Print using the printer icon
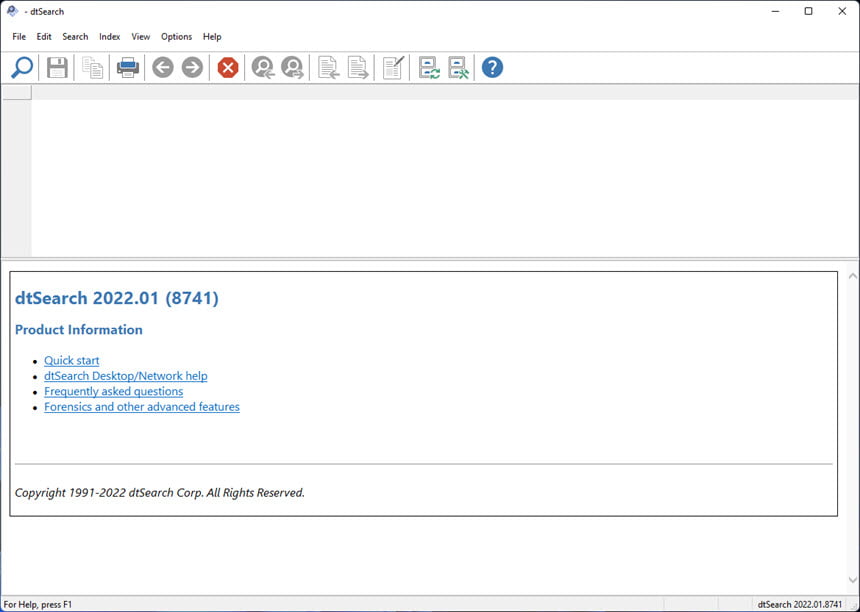Image resolution: width=860 pixels, height=612 pixels. pos(127,68)
